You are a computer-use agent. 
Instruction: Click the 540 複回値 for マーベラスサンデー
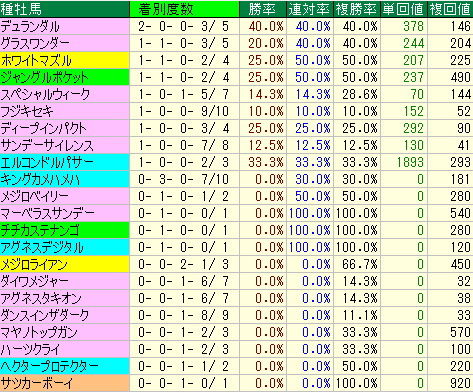[460, 213]
